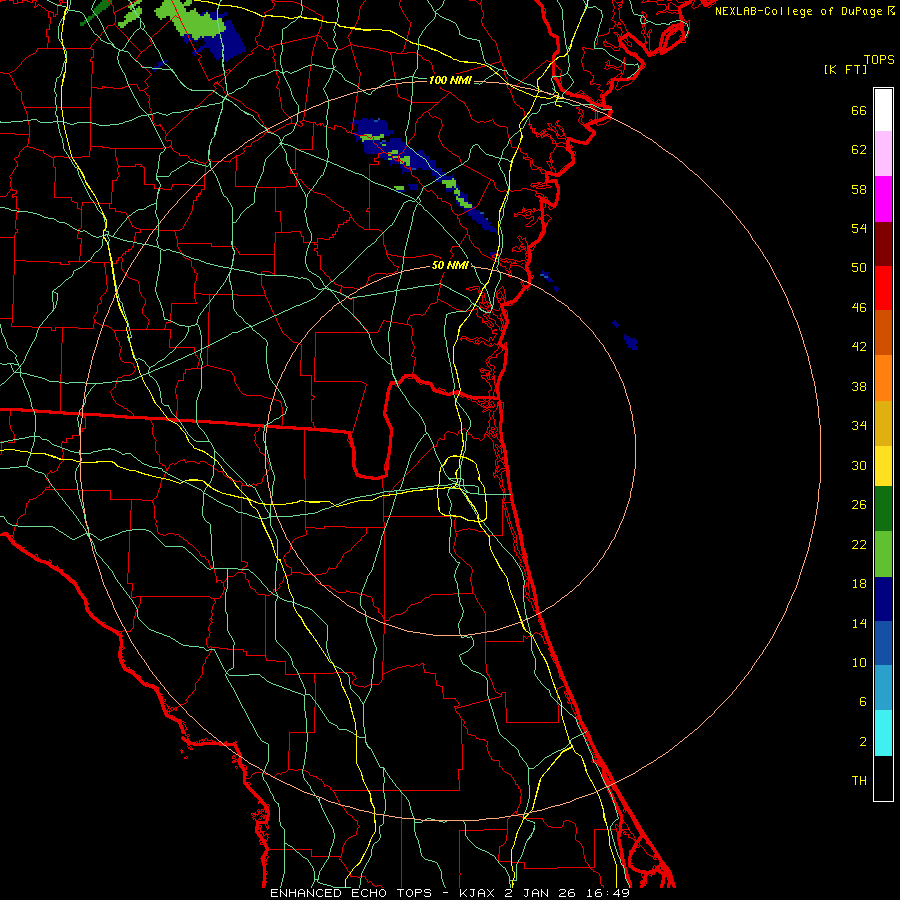The image size is (900, 900).
Task: Select the dark red legend swatch
Action: pos(883,244)
